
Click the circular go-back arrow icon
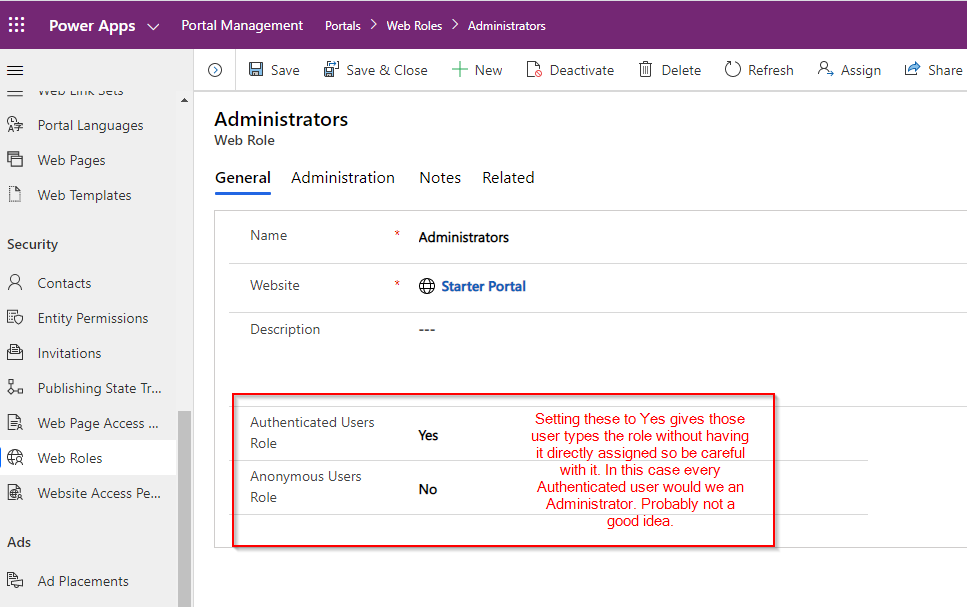tap(215, 70)
